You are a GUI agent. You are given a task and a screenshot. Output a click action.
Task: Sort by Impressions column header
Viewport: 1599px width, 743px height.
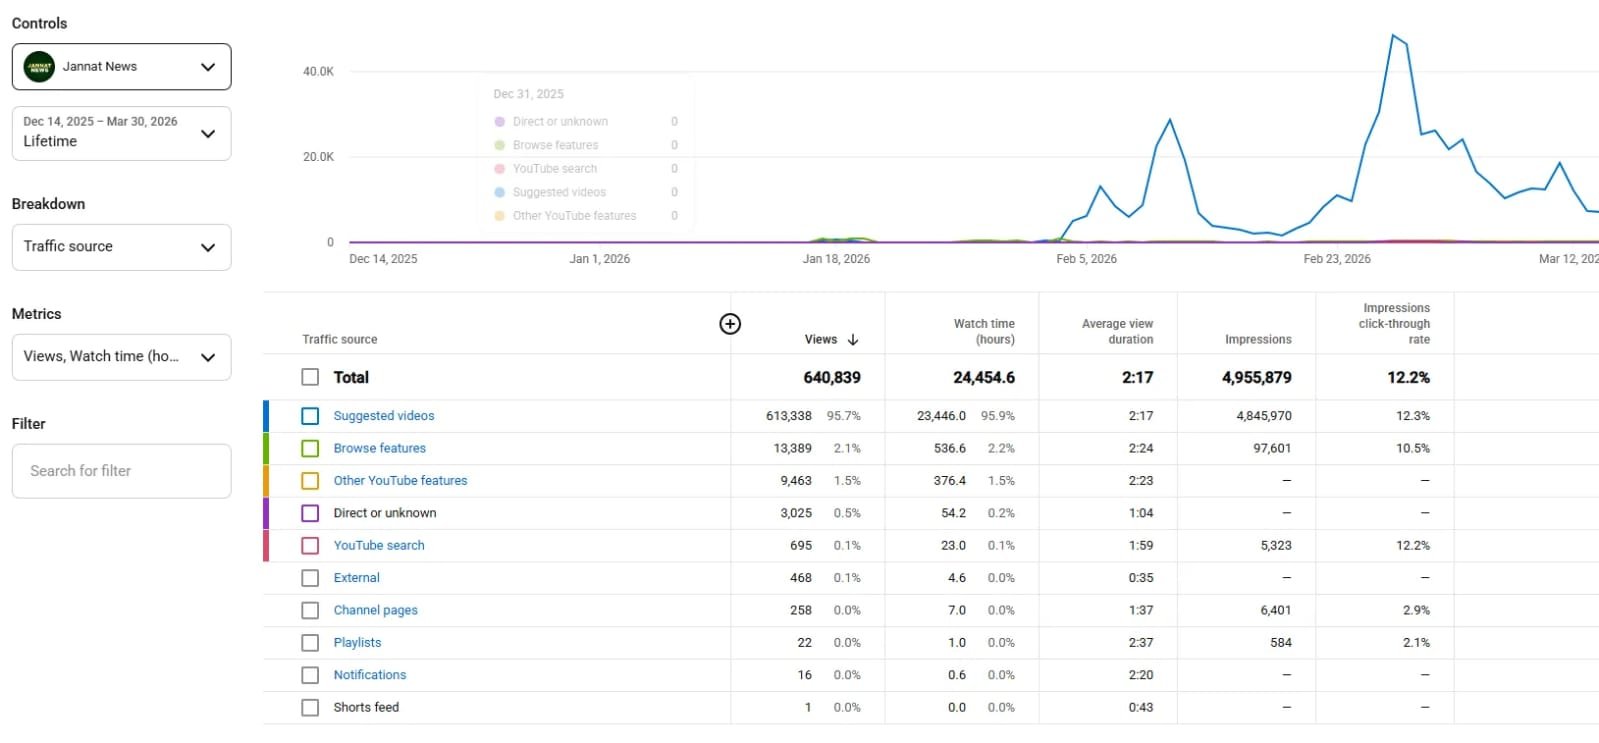[x=1257, y=340]
